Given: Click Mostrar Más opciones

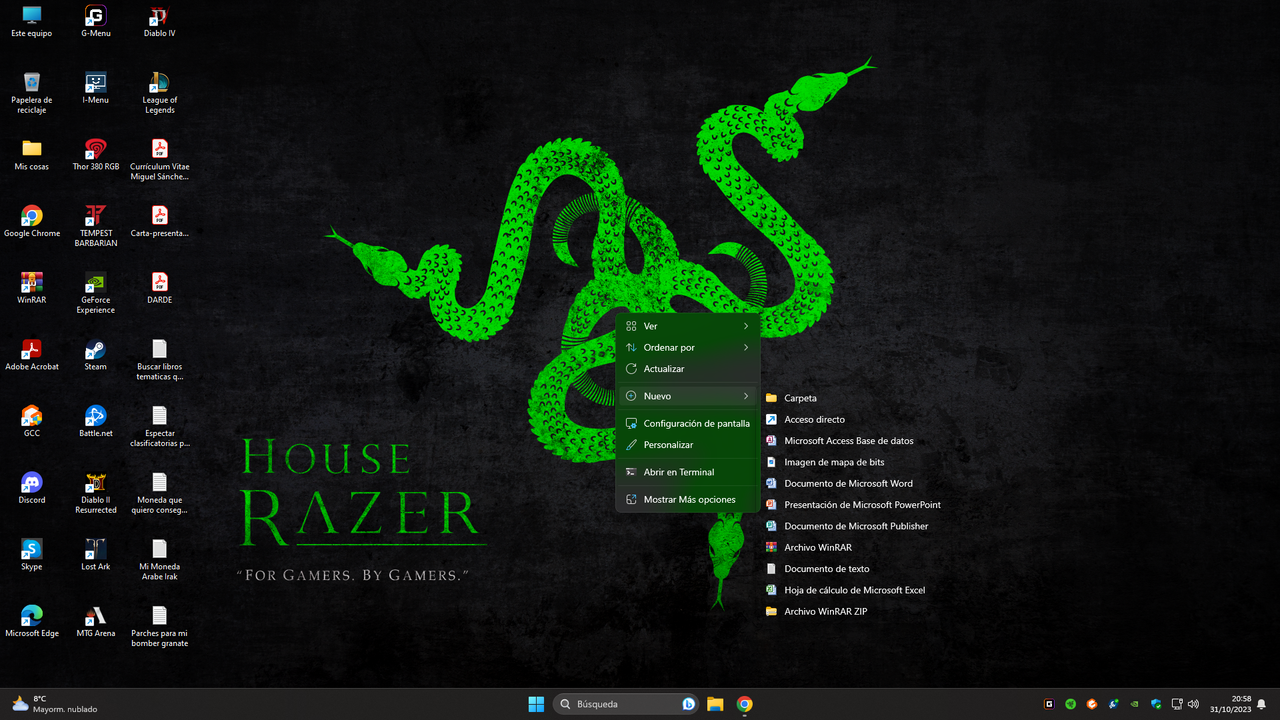Looking at the screenshot, I should pyautogui.click(x=688, y=499).
